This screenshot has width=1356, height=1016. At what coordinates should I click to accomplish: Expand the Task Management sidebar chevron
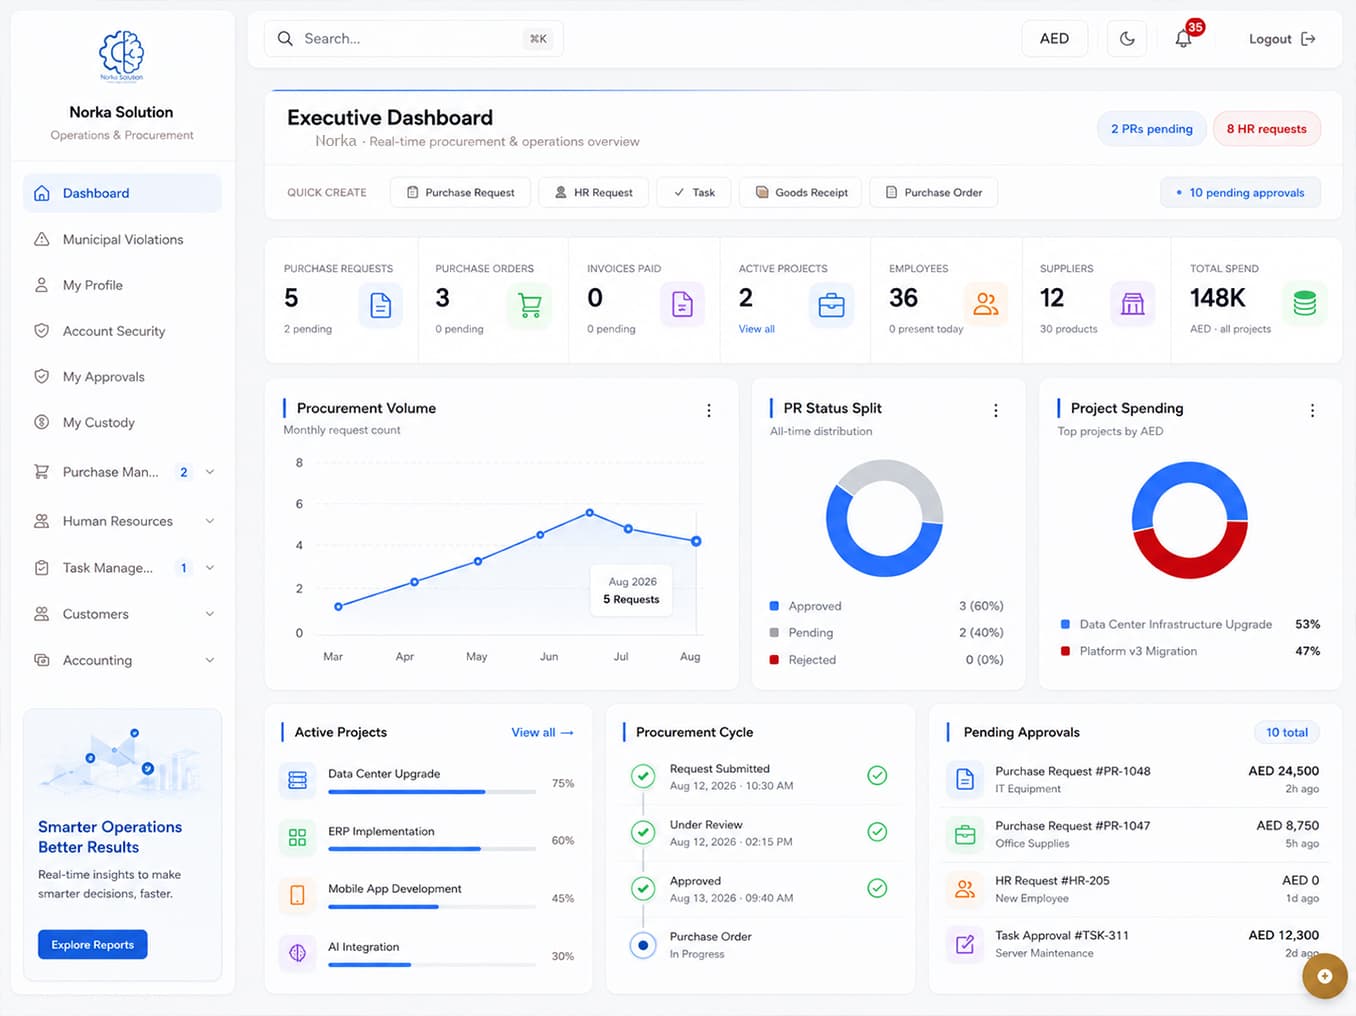(x=210, y=568)
